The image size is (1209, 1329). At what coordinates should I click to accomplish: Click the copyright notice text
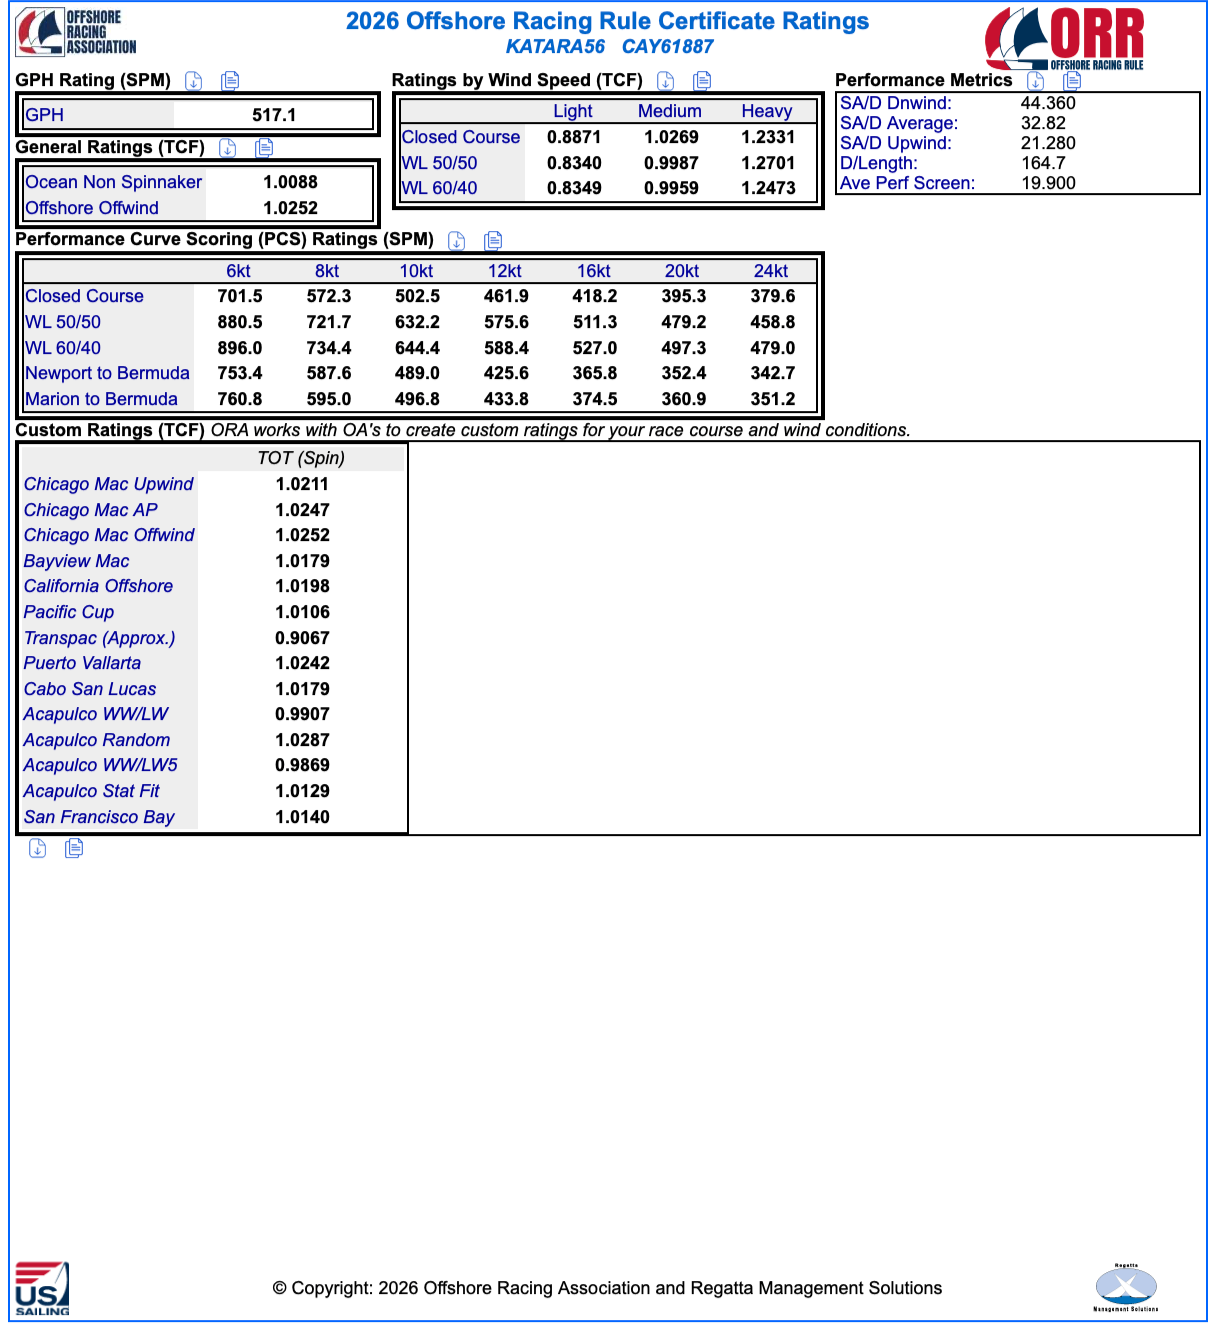click(607, 1288)
